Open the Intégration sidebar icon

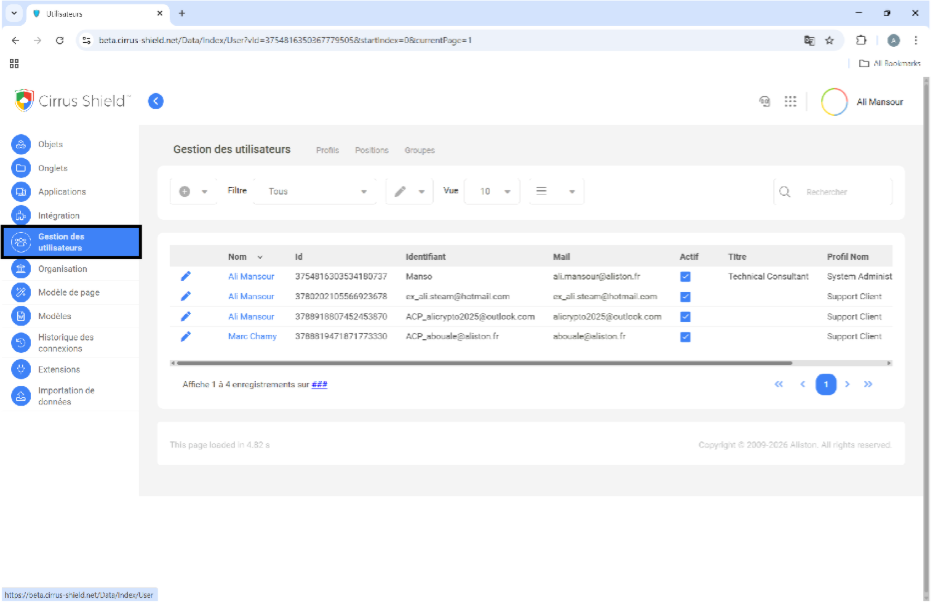pos(21,216)
